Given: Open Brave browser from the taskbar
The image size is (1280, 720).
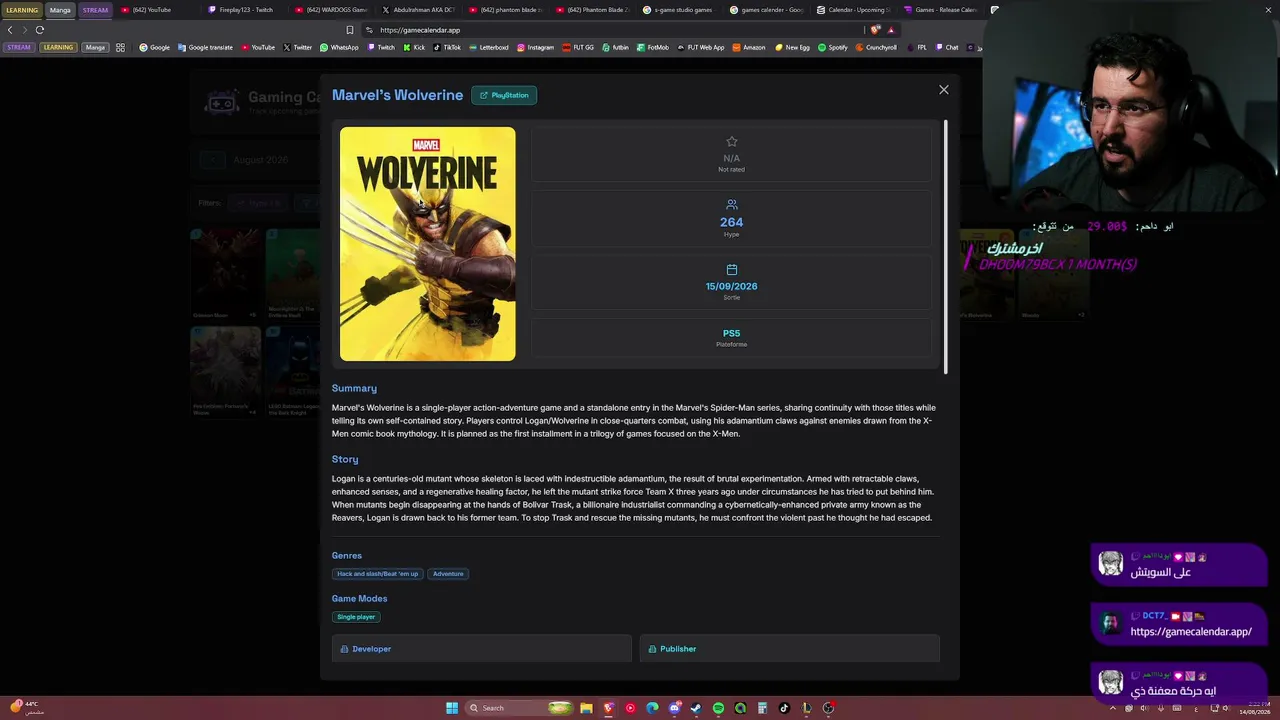Looking at the screenshot, I should coord(608,708).
